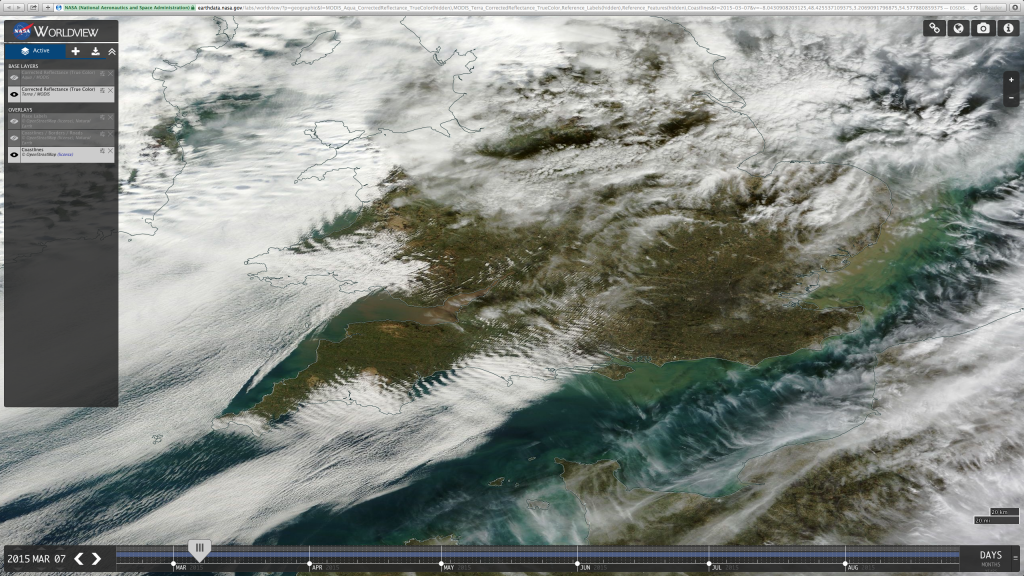Viewport: 1024px width, 576px height.
Task: Collapse the layers sidebar panel
Action: [112, 51]
